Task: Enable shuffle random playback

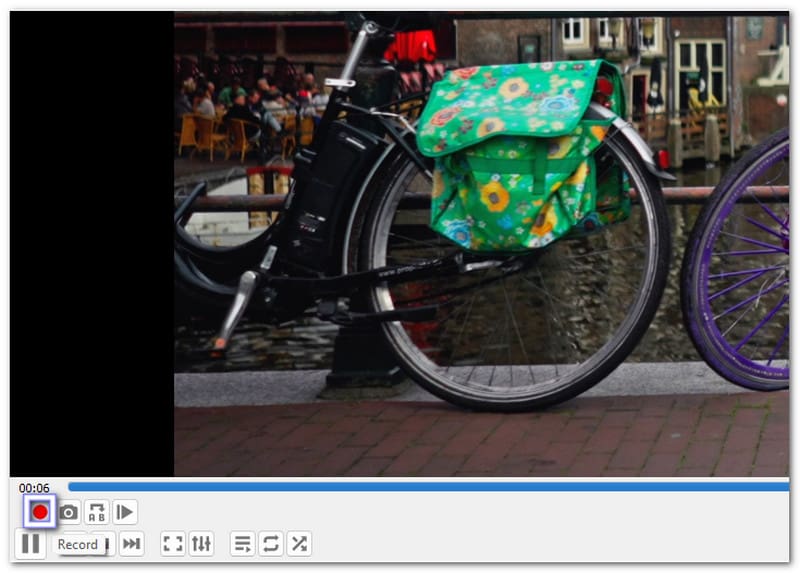Action: pos(299,544)
